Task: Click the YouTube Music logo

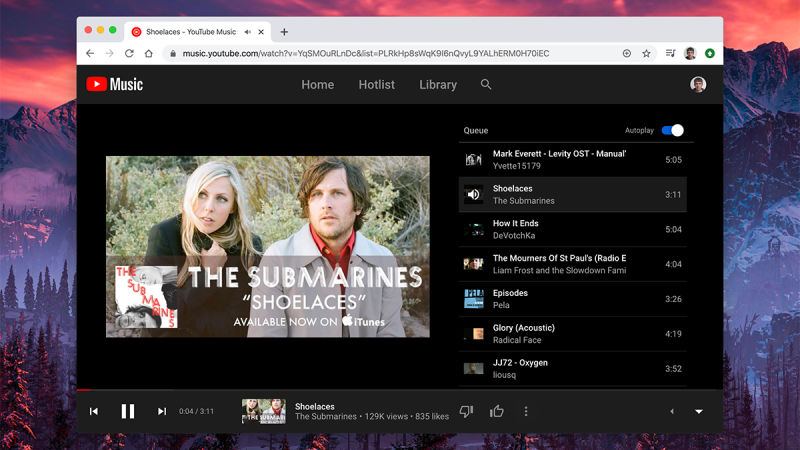Action: point(115,84)
